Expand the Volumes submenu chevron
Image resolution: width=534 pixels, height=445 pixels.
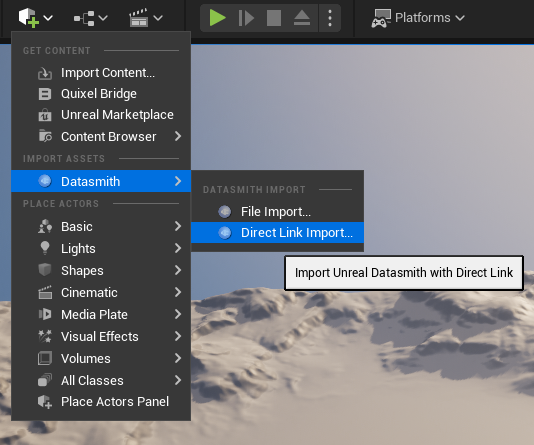178,358
